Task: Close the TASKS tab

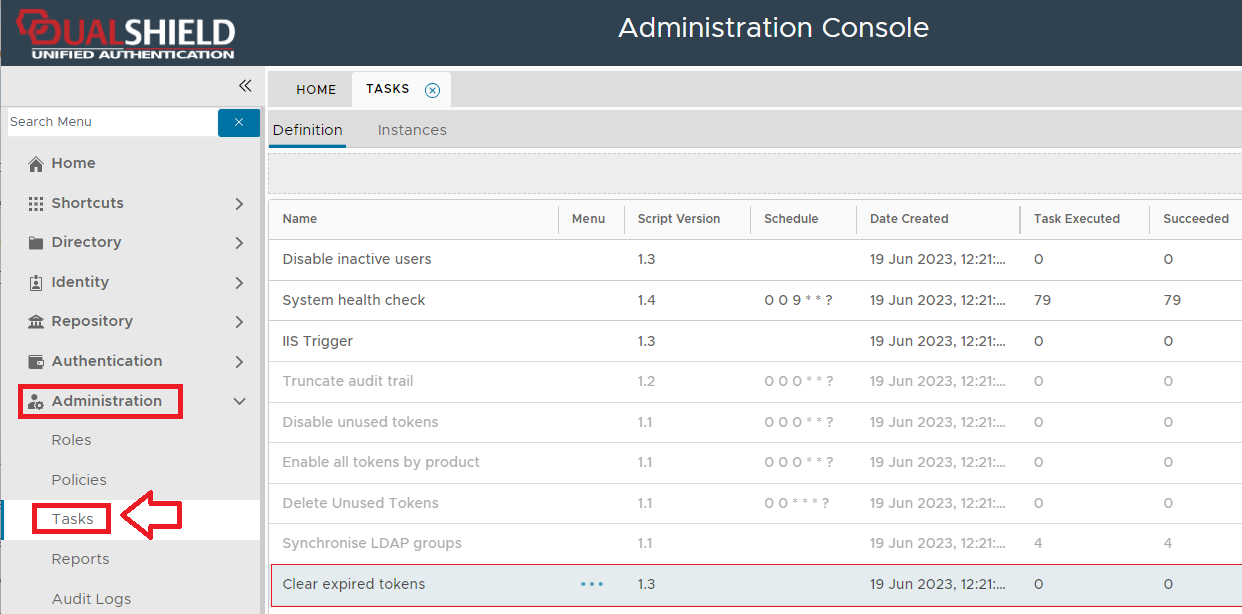Action: [x=432, y=90]
